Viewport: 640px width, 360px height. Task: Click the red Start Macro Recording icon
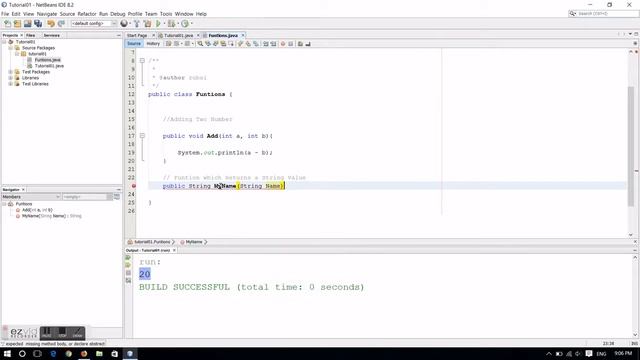click(x=283, y=44)
